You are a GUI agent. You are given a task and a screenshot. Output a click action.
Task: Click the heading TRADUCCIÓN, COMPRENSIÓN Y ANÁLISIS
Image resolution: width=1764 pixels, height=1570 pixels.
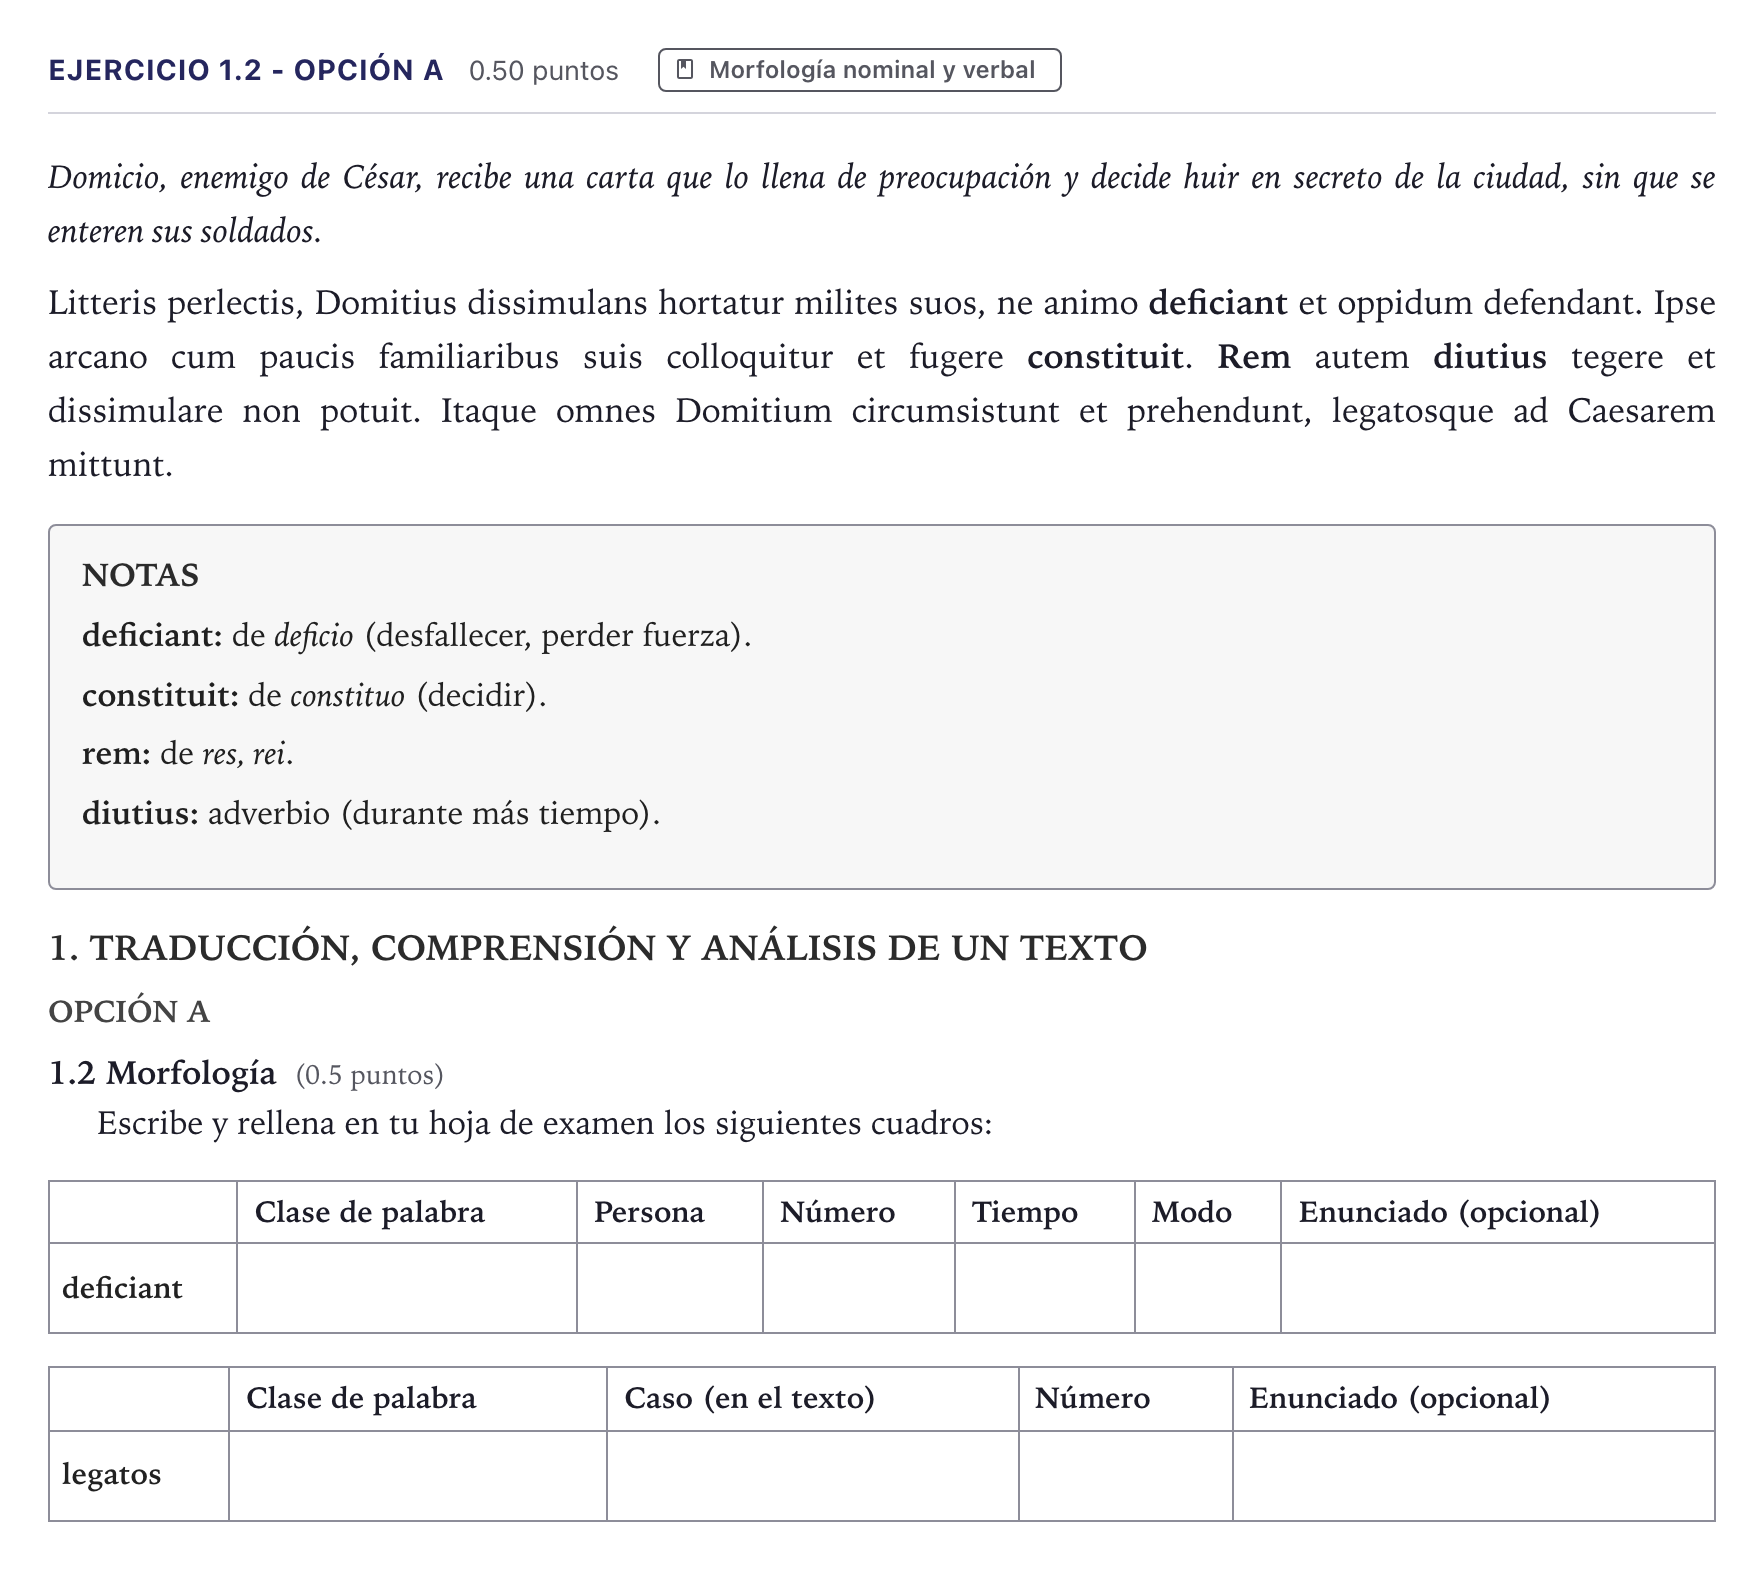pos(597,948)
